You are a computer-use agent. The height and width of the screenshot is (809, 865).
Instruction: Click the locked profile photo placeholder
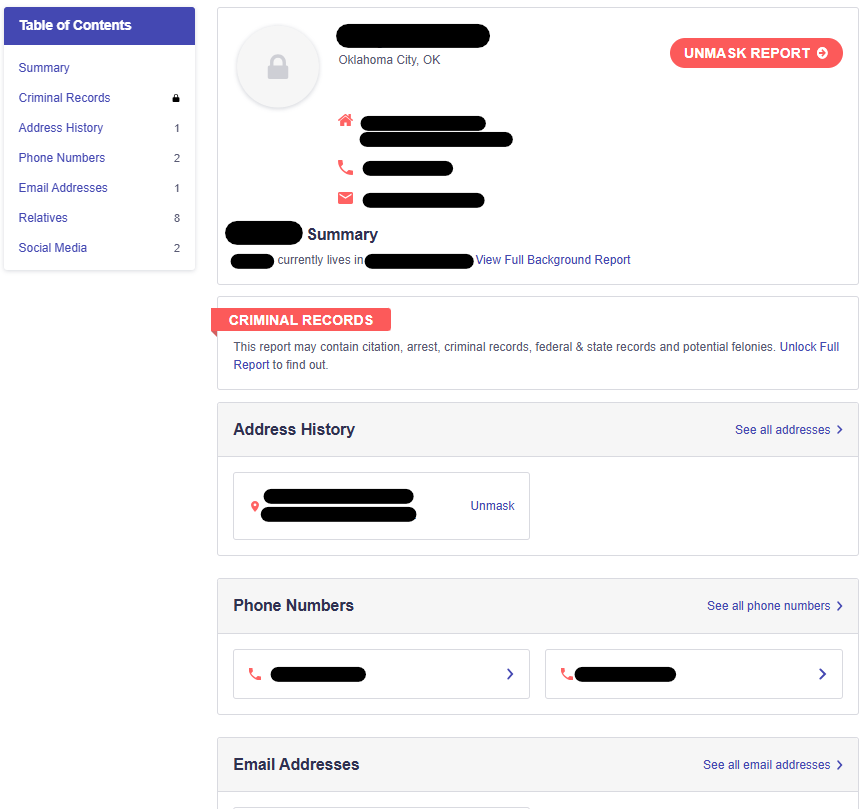coord(278,67)
